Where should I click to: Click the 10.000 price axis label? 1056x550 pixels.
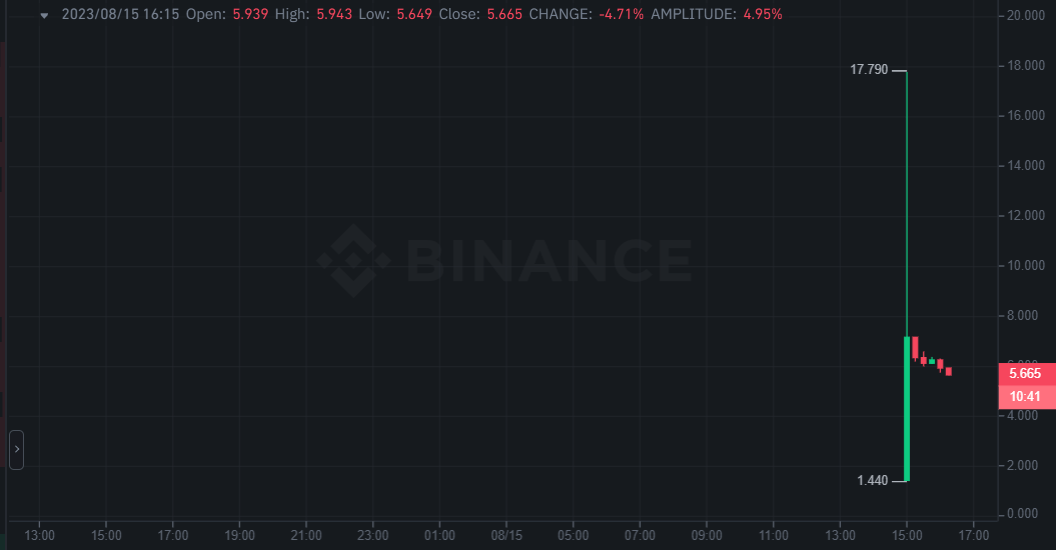point(1026,265)
